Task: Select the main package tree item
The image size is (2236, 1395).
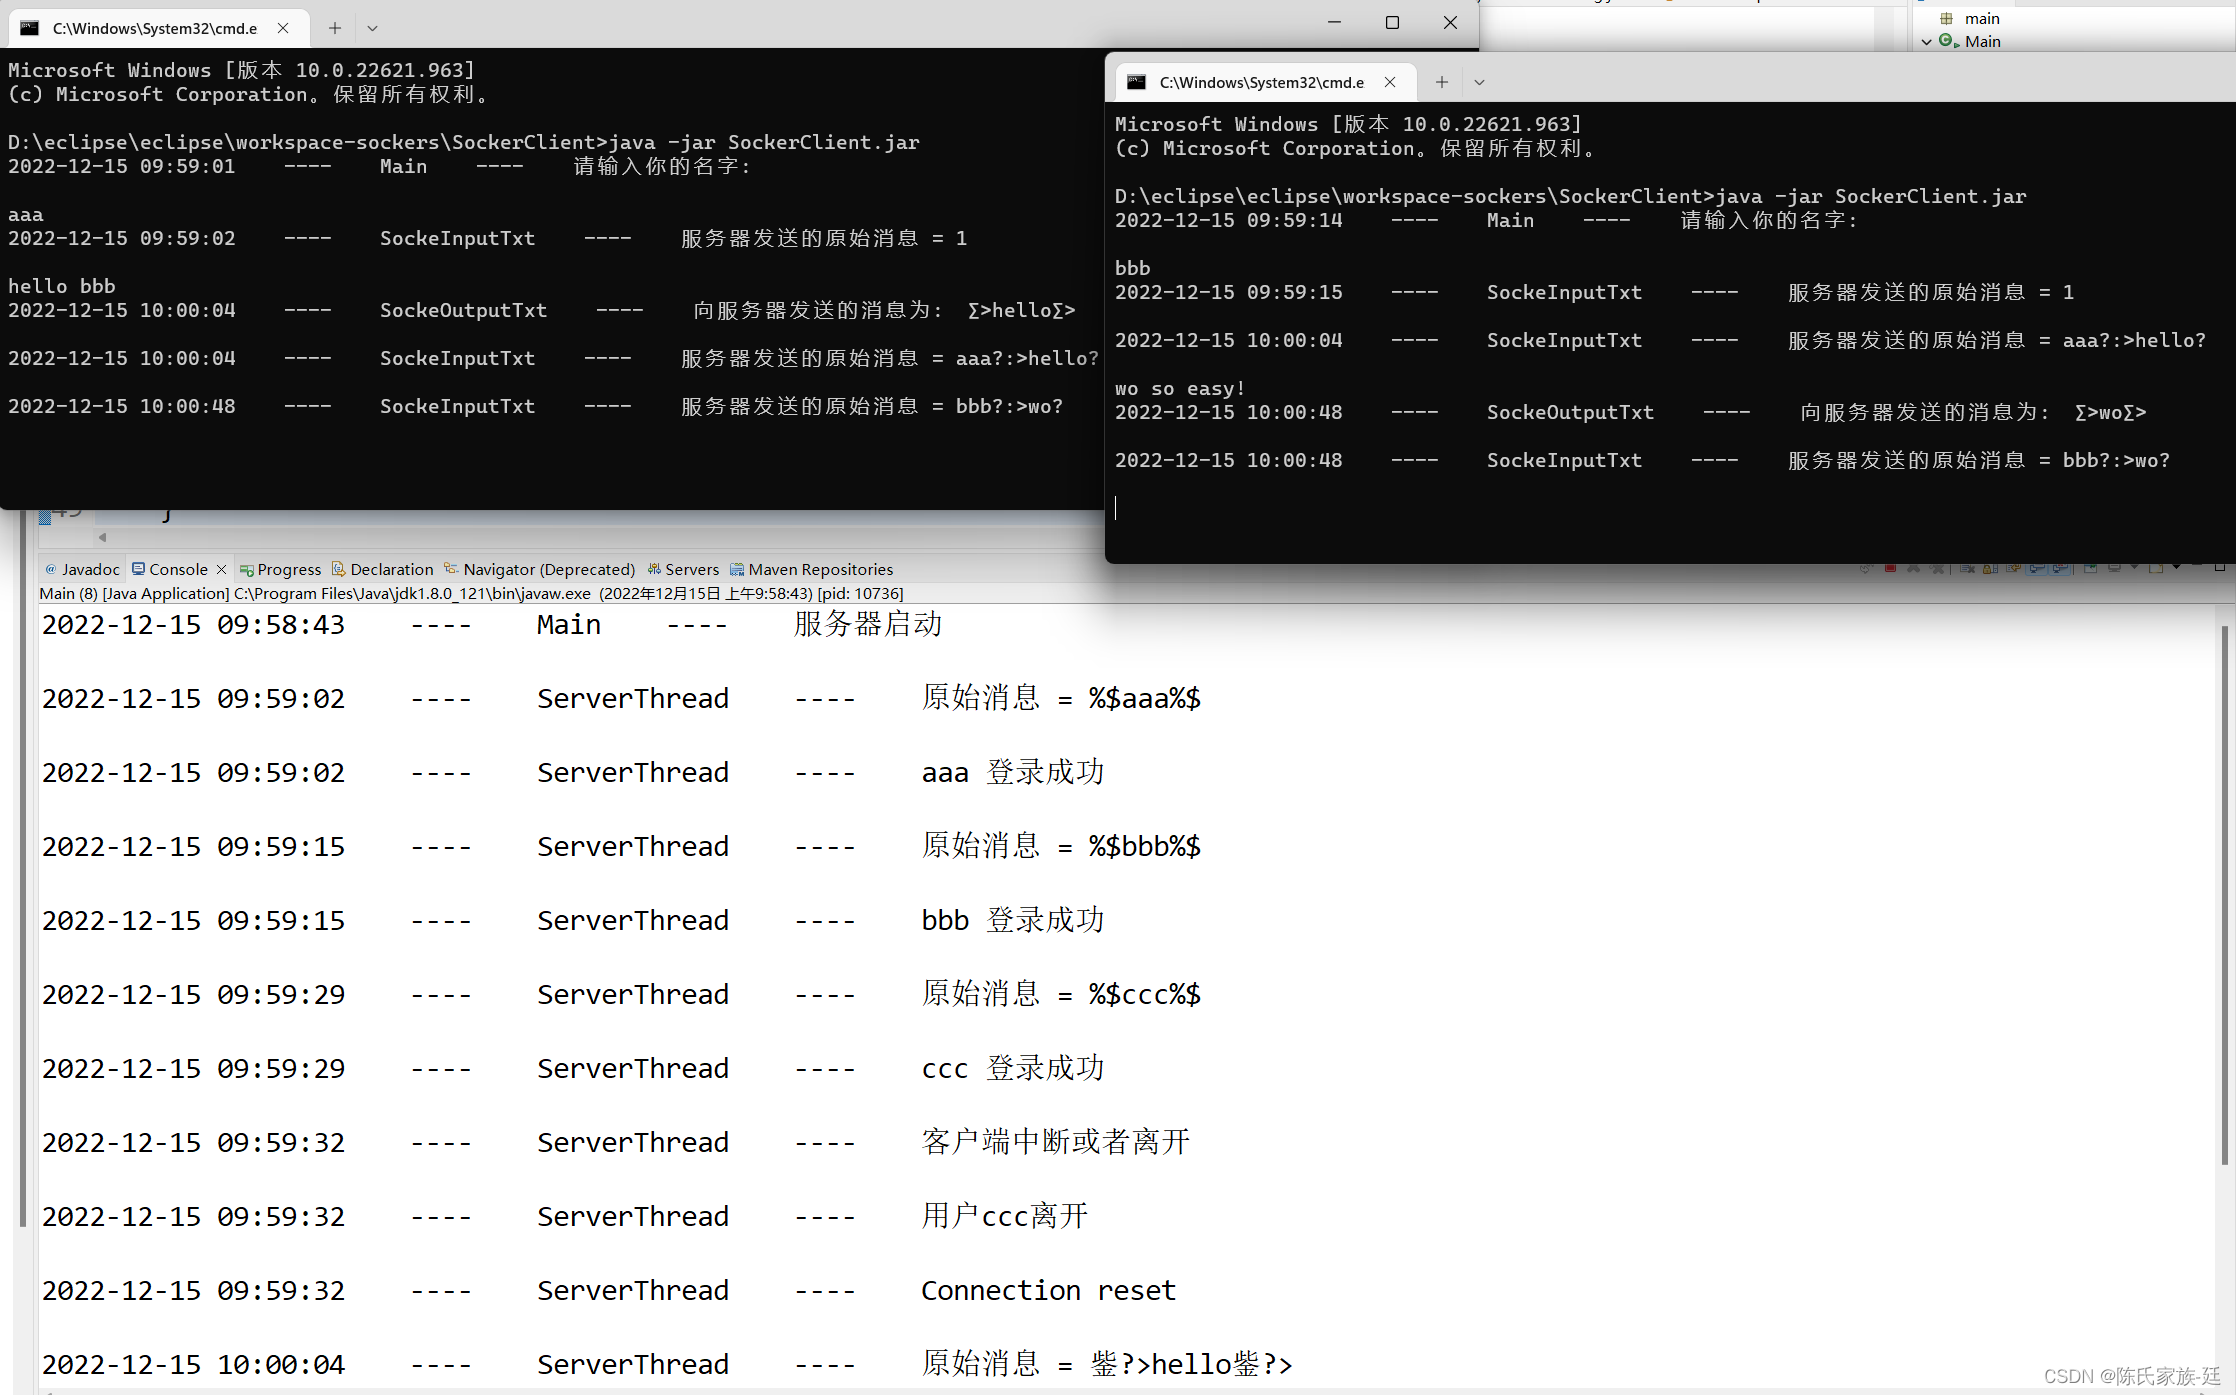Action: point(1981,18)
